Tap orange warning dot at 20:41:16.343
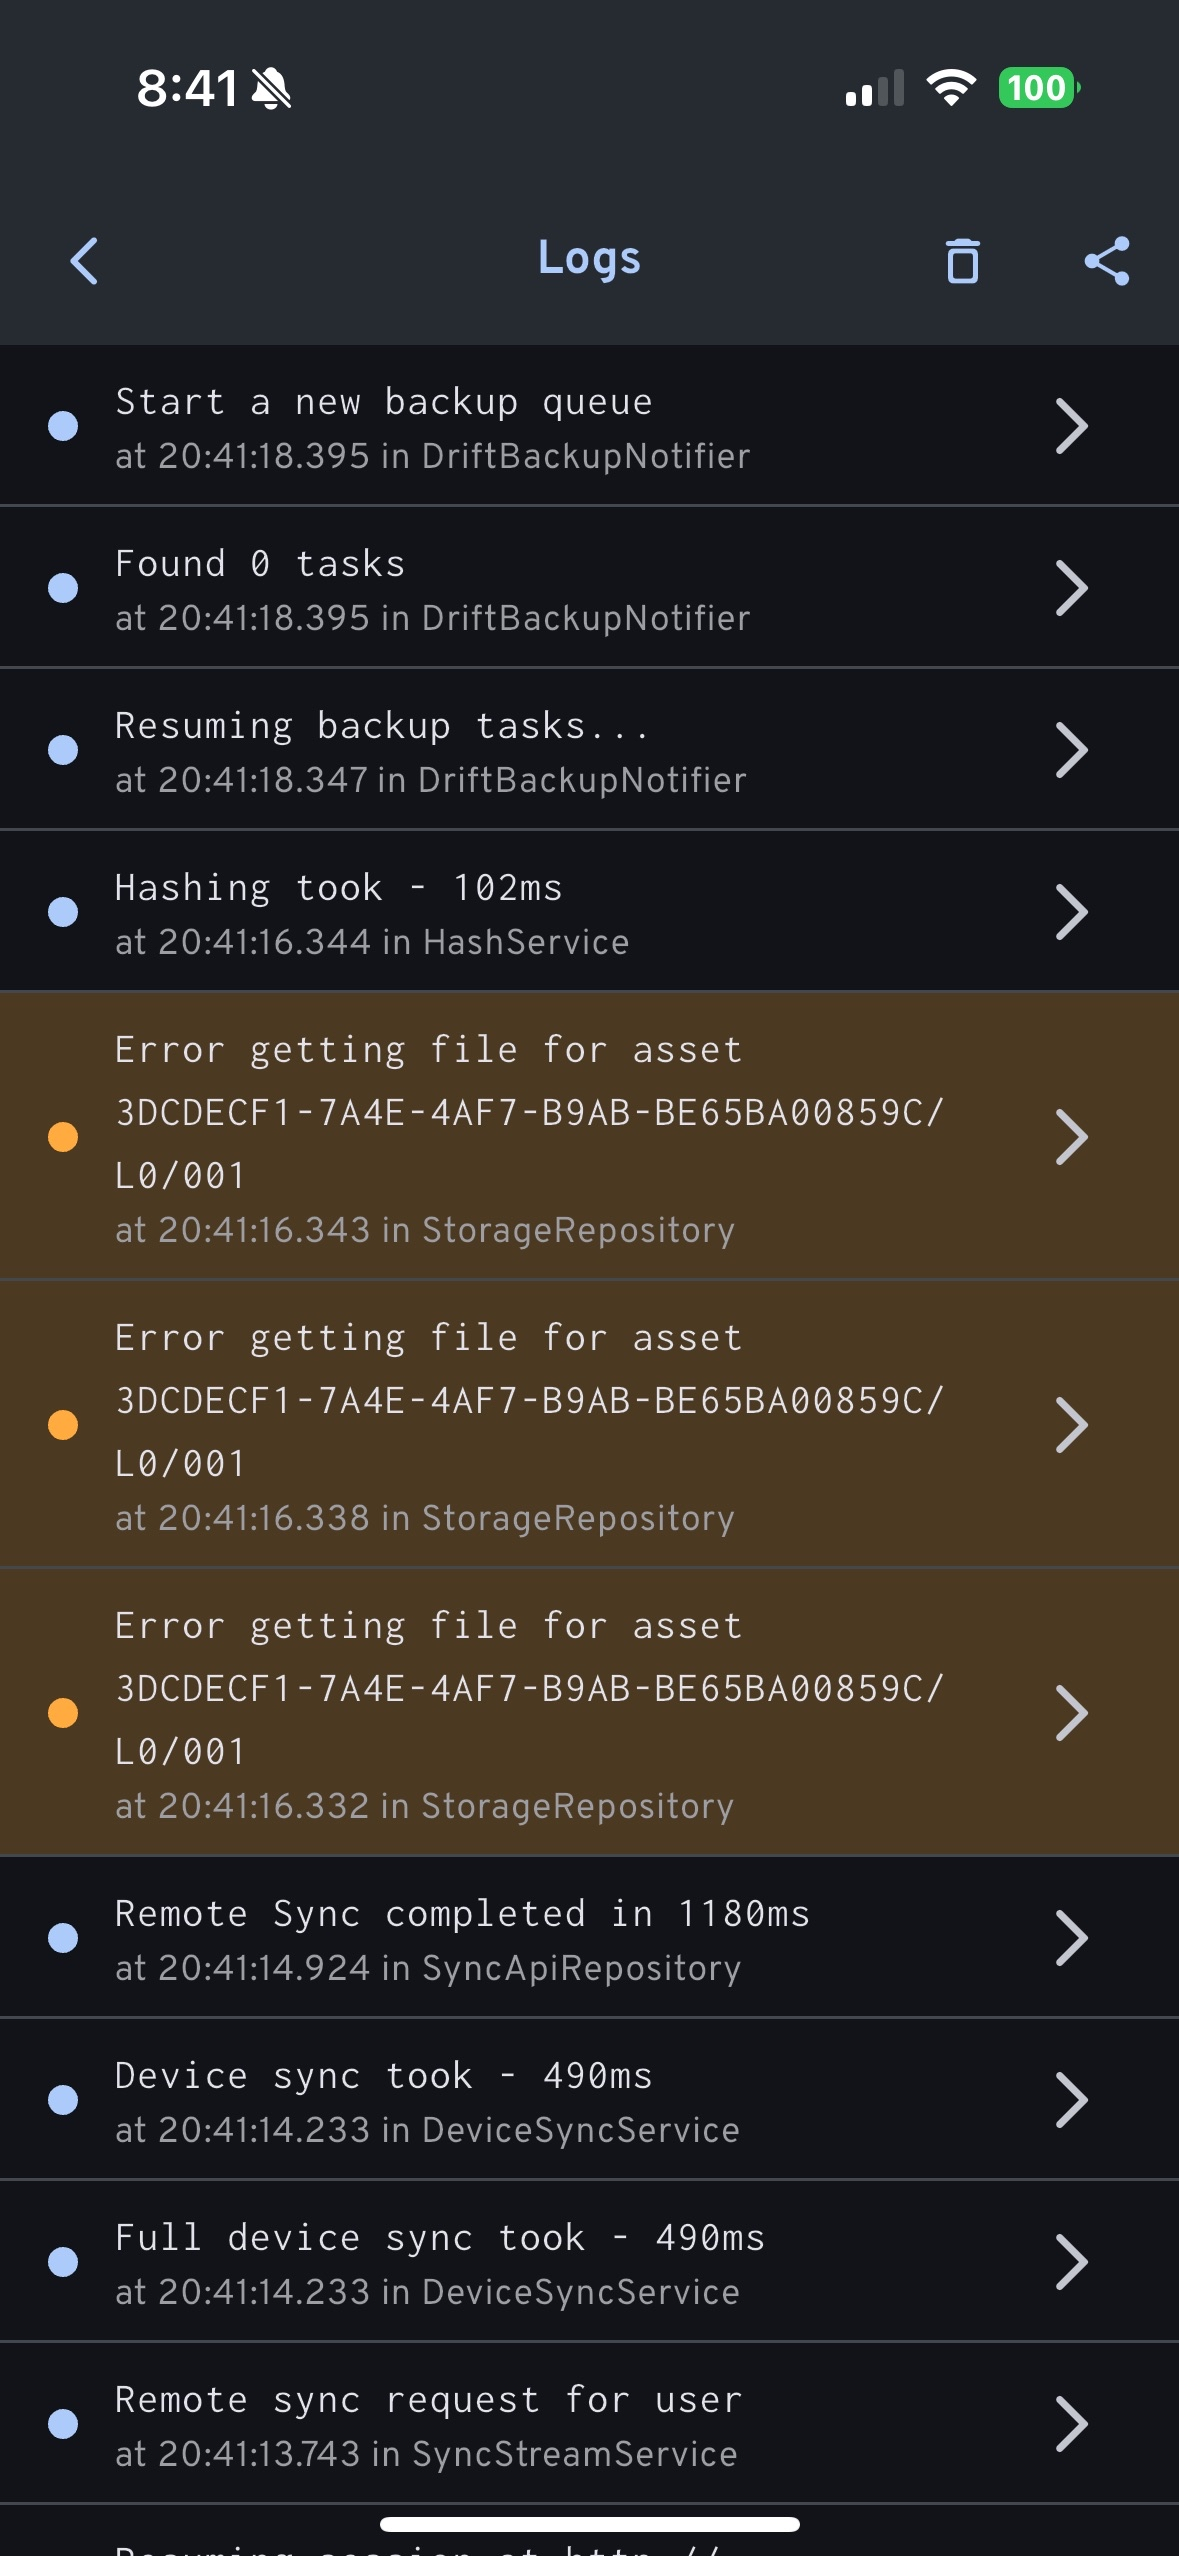 coord(63,1137)
